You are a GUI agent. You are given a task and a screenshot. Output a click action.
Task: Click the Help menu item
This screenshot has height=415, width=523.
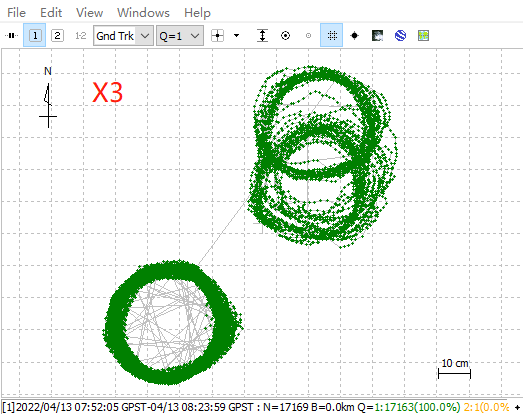(x=197, y=13)
